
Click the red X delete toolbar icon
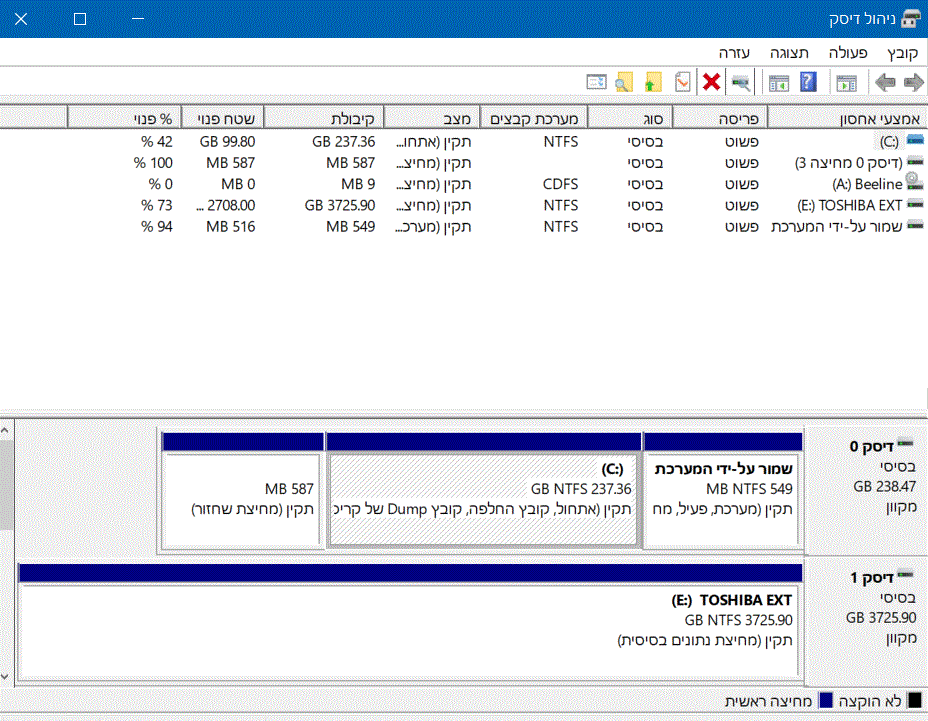pyautogui.click(x=711, y=82)
